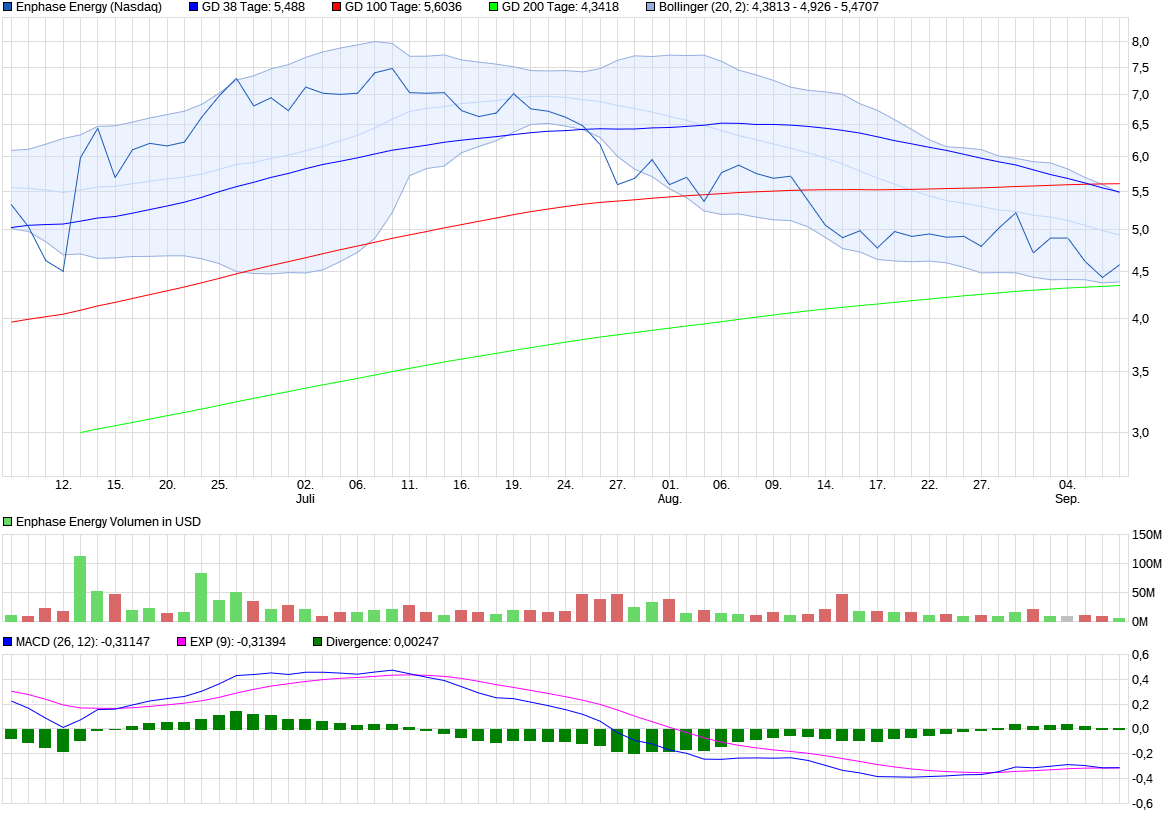Screen dimensions: 1175x815
Task: Click the '04. Sep.' date axis label
Action: pos(1067,492)
